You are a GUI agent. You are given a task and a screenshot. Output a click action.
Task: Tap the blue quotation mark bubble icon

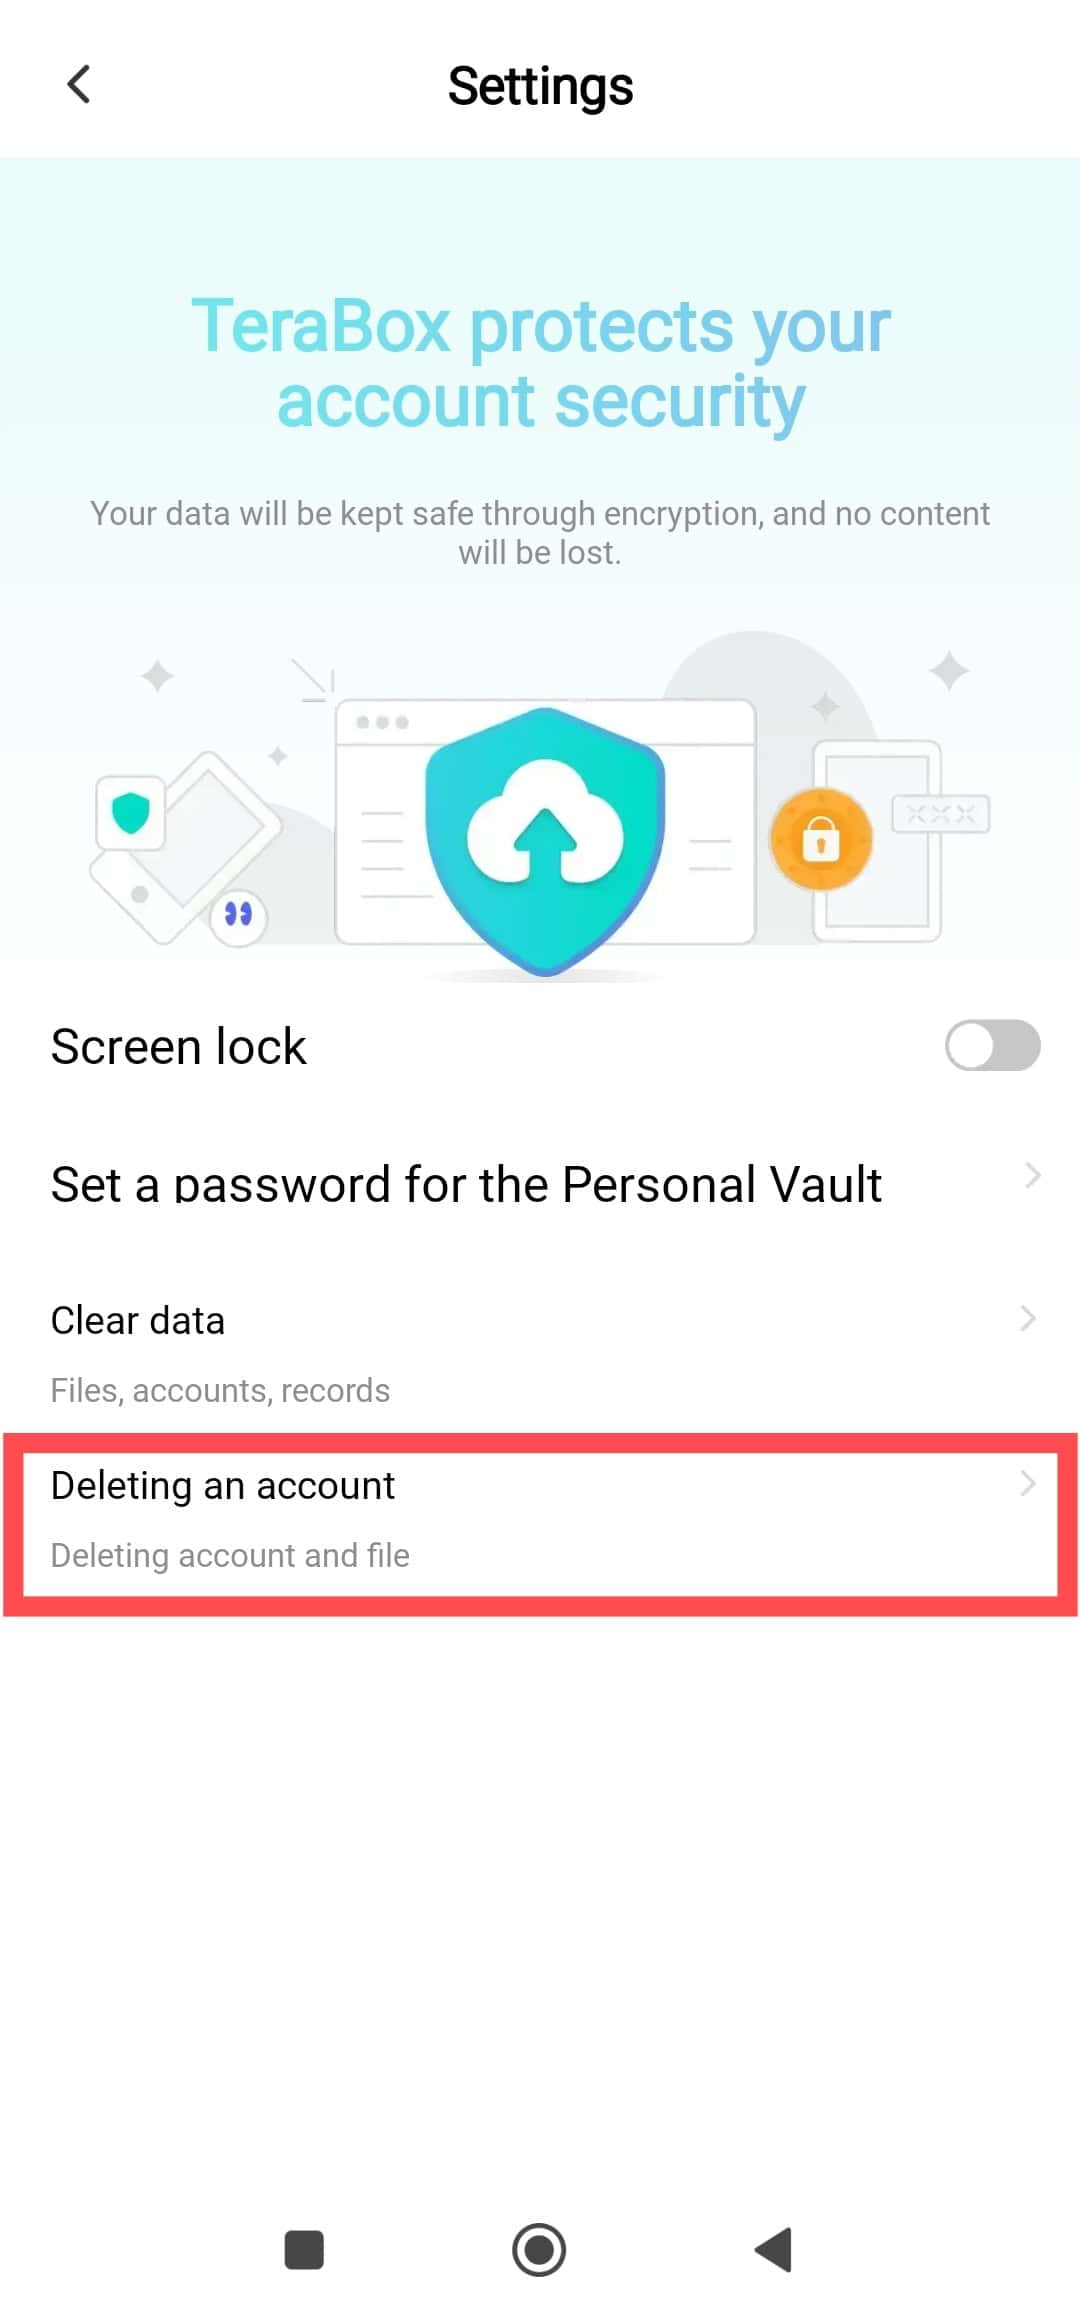coord(238,914)
